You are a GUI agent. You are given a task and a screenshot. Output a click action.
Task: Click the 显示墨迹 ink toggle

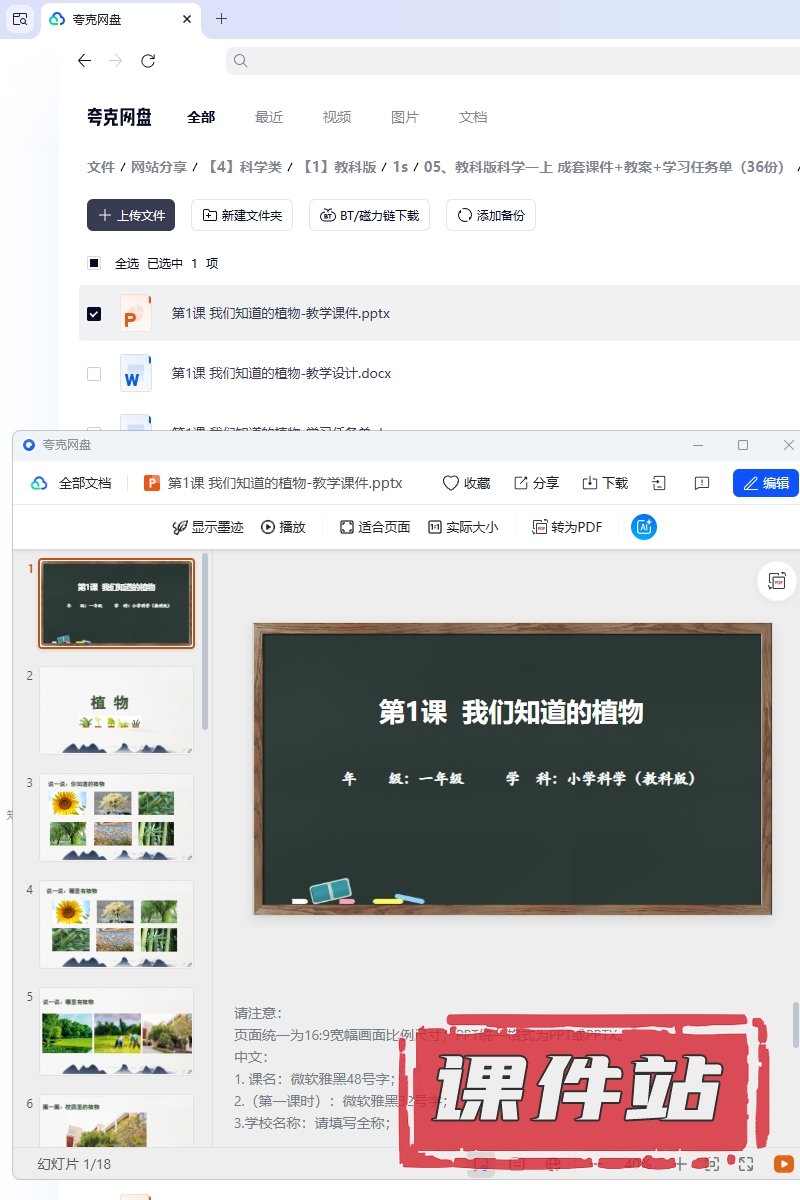click(208, 527)
